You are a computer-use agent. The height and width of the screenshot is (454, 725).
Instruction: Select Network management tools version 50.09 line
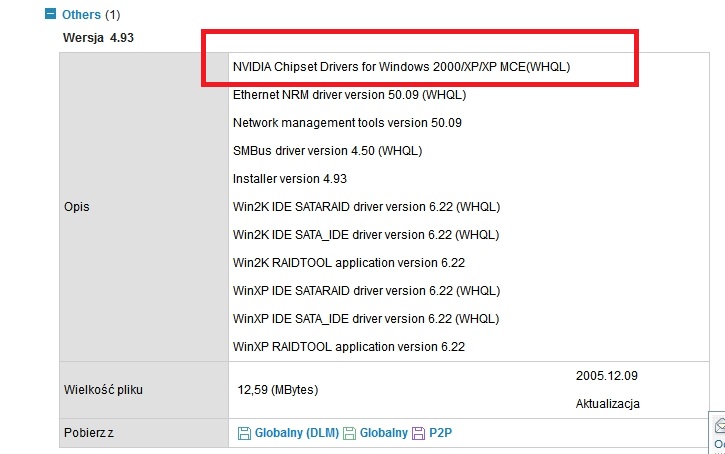pyautogui.click(x=347, y=123)
